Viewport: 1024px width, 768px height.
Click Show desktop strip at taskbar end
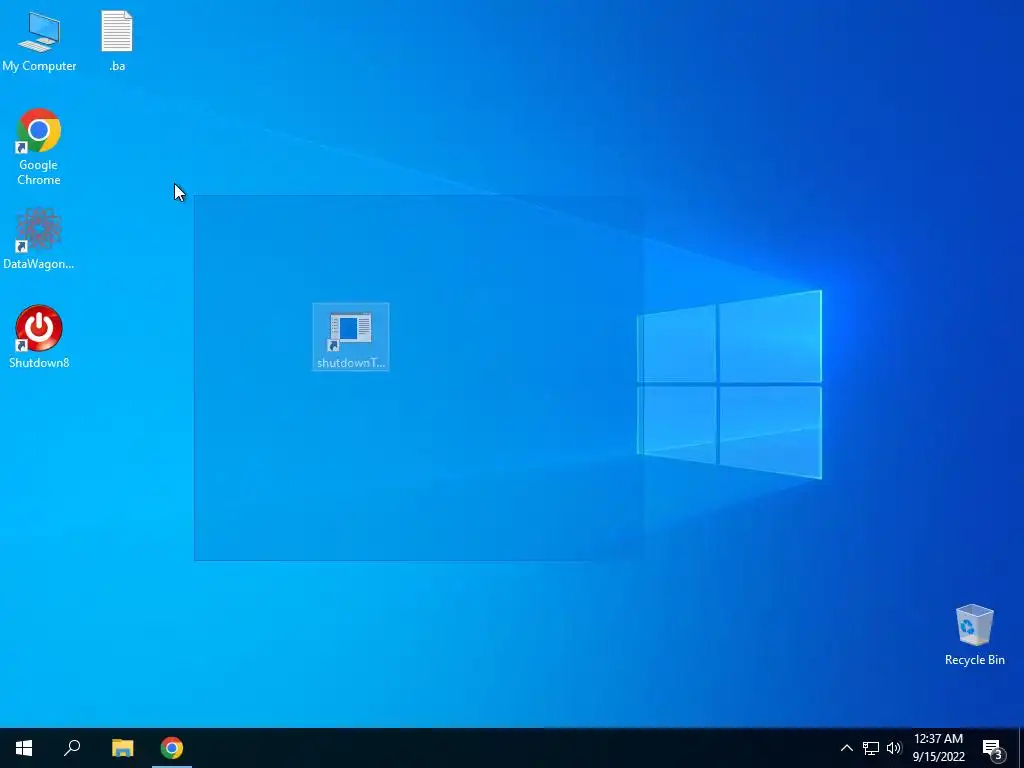point(1021,748)
